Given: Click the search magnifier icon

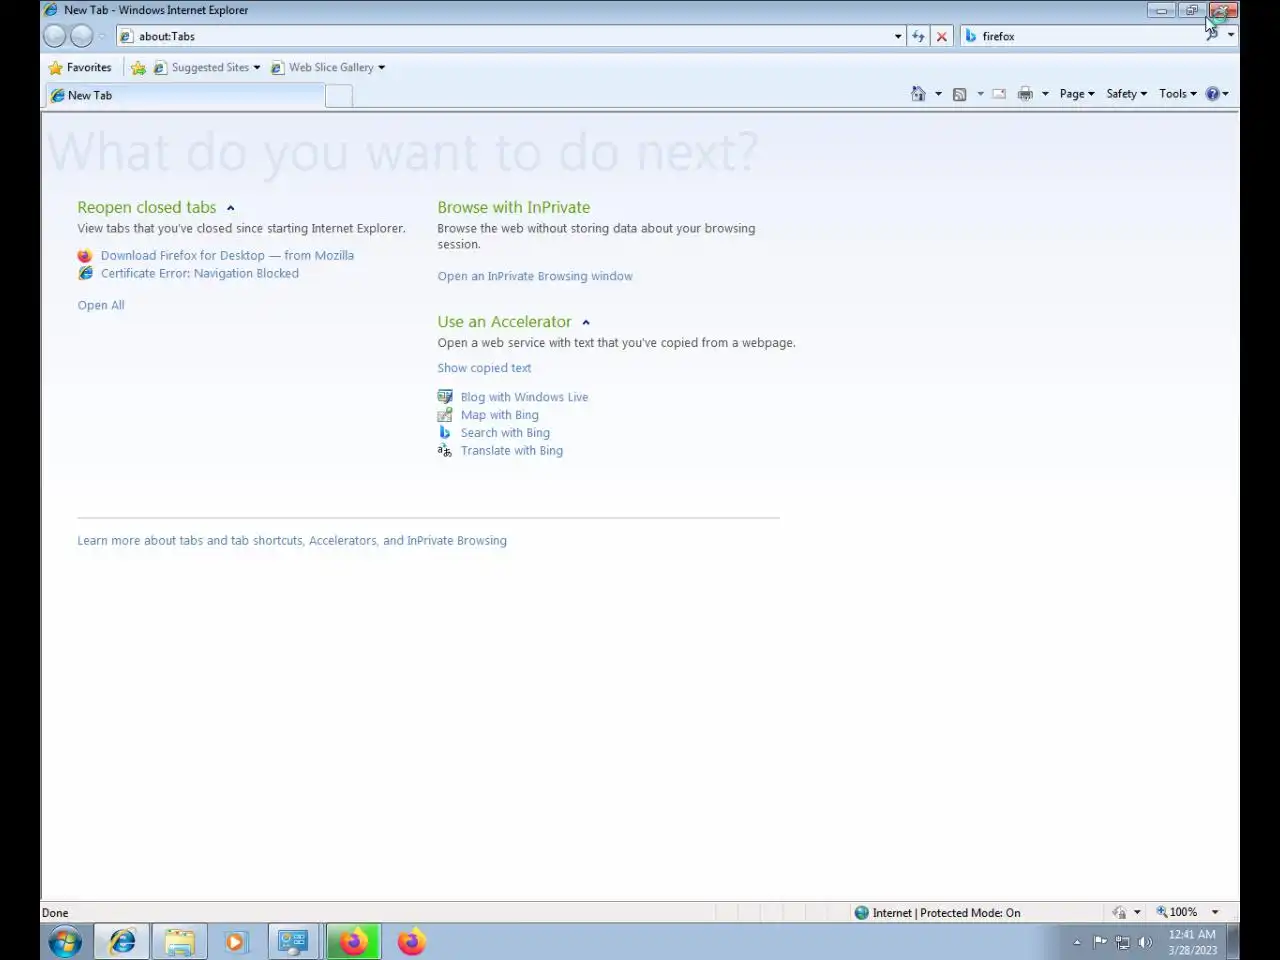Looking at the screenshot, I should pyautogui.click(x=1212, y=36).
